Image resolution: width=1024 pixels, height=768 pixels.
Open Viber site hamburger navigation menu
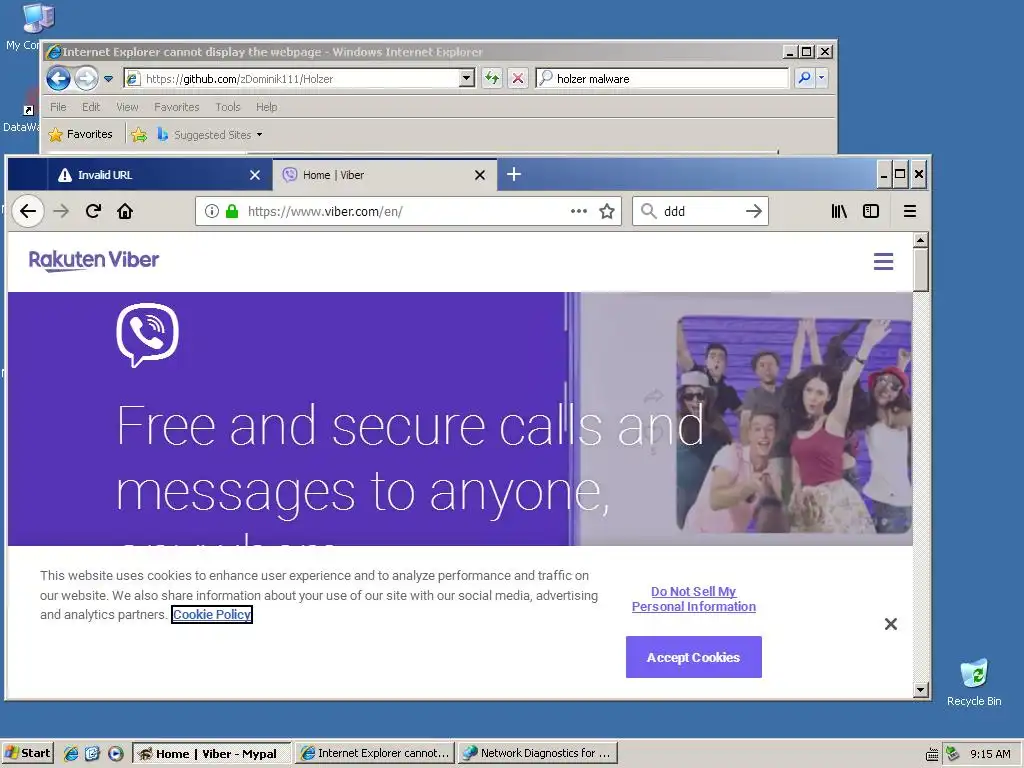(x=883, y=261)
